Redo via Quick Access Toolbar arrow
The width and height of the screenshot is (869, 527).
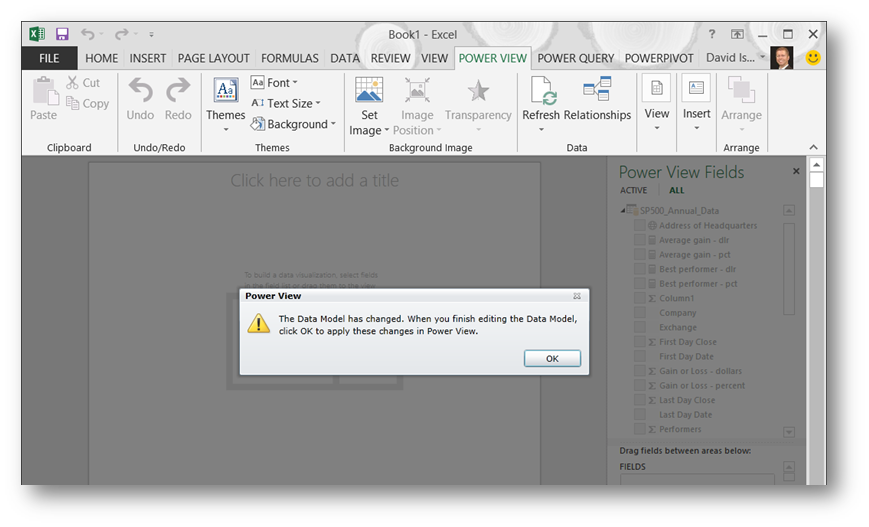pyautogui.click(x=121, y=34)
